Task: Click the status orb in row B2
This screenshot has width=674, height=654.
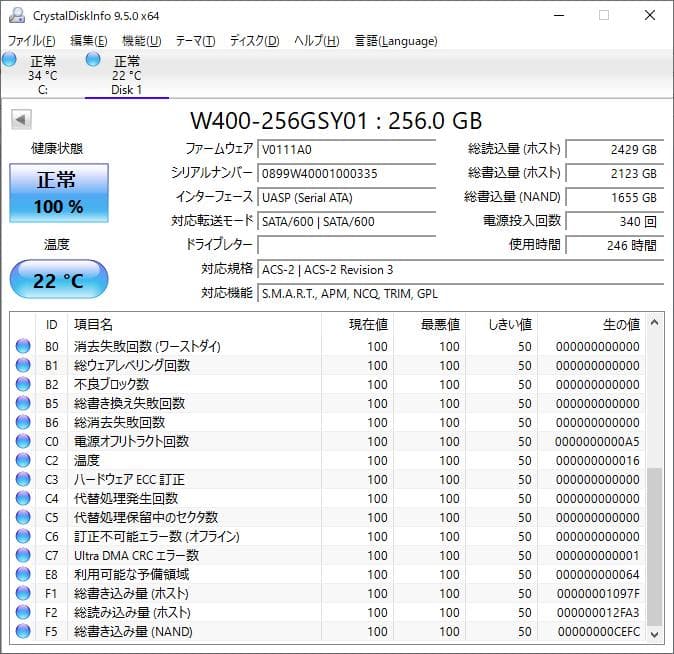Action: coord(23,384)
